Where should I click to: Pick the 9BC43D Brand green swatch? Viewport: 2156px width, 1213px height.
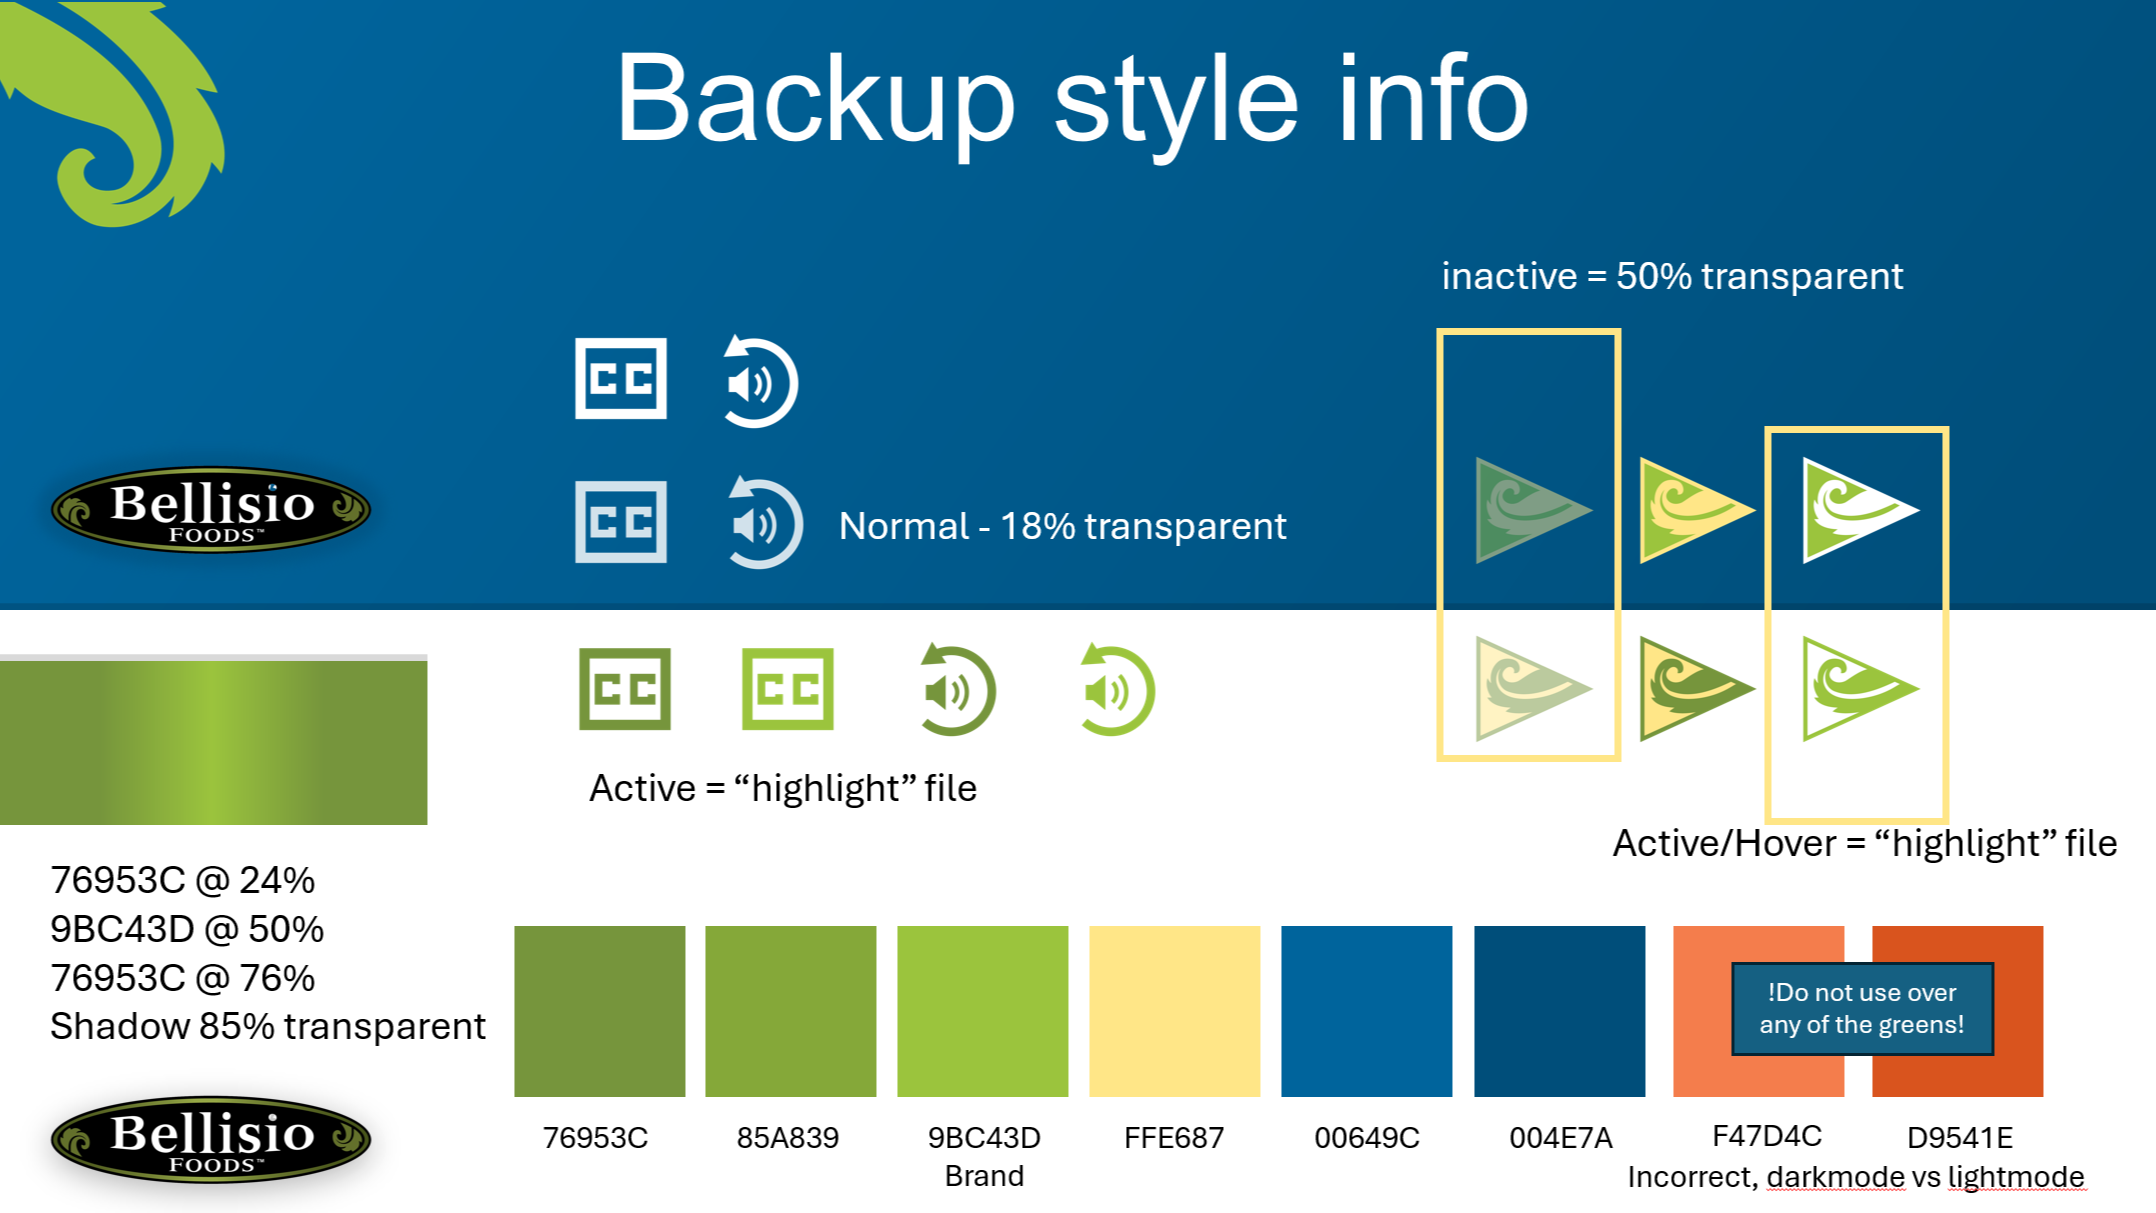pyautogui.click(x=983, y=1011)
